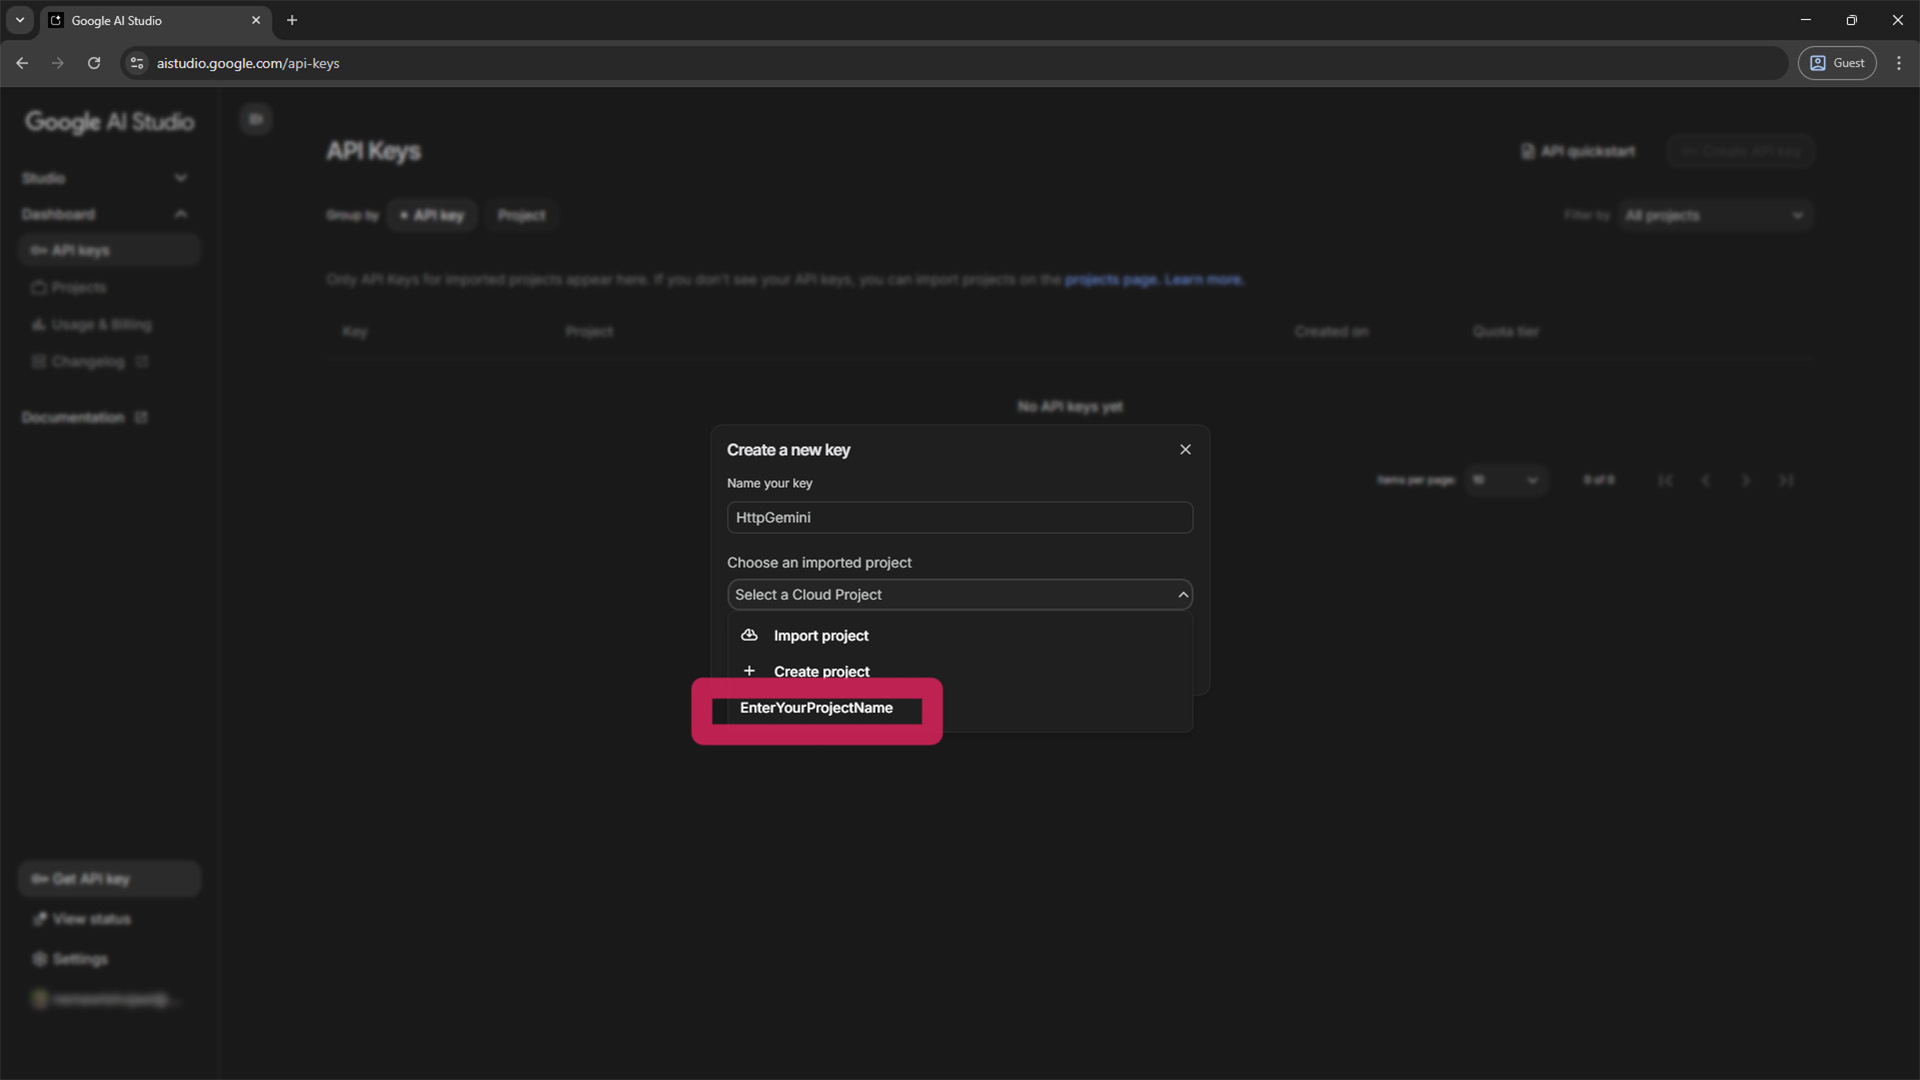Open a new browser tab
This screenshot has height=1080, width=1920.
pyautogui.click(x=292, y=20)
